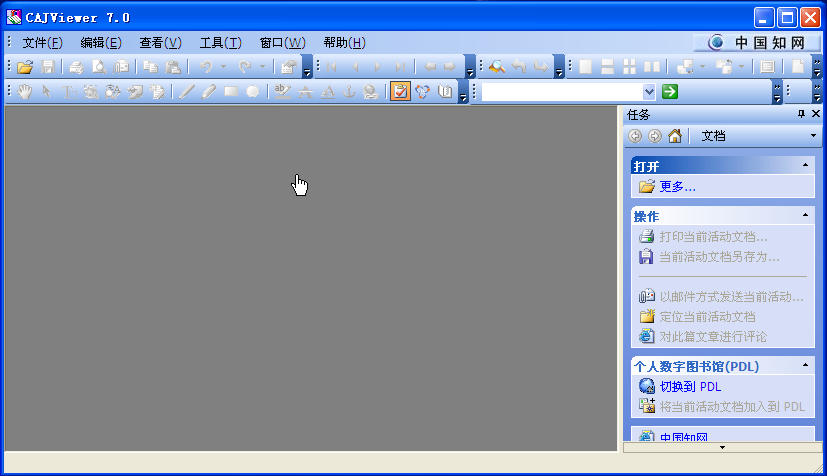The width and height of the screenshot is (827, 476).
Task: Select the straight line annotation tool
Action: tap(186, 92)
